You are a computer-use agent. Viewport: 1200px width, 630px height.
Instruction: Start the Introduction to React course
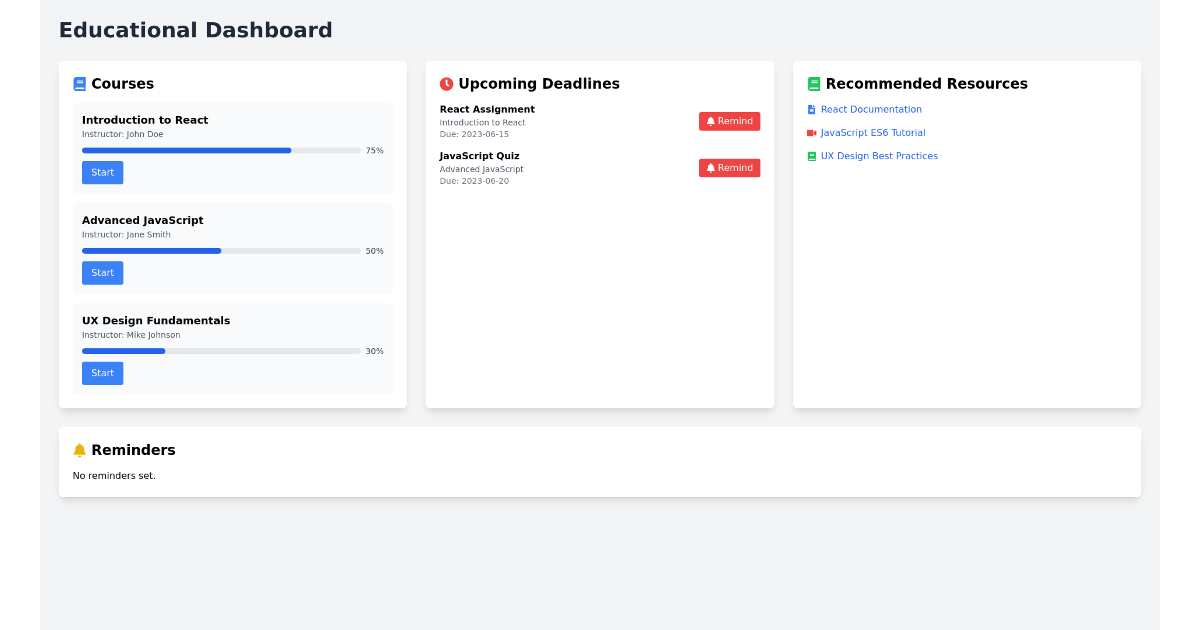(102, 172)
